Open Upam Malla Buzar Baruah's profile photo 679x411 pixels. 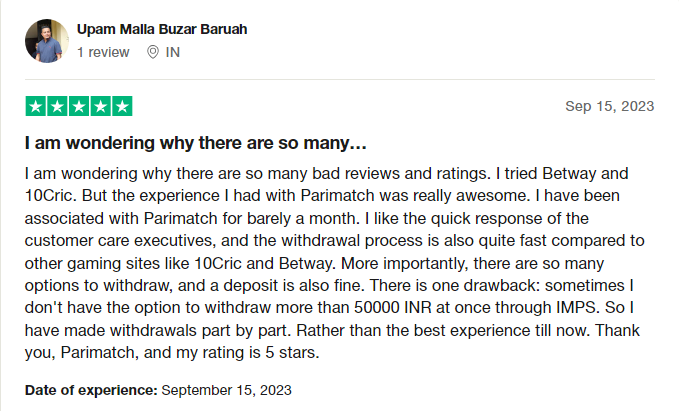pos(47,41)
